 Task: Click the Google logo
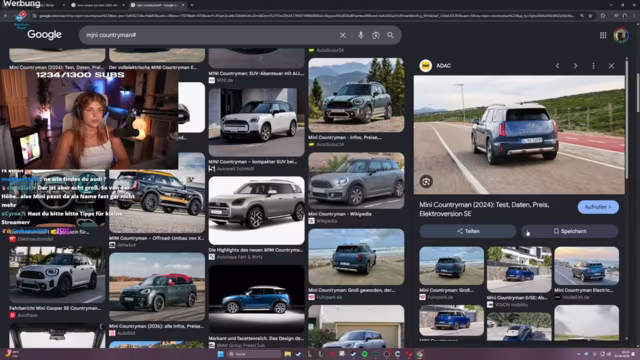44,35
